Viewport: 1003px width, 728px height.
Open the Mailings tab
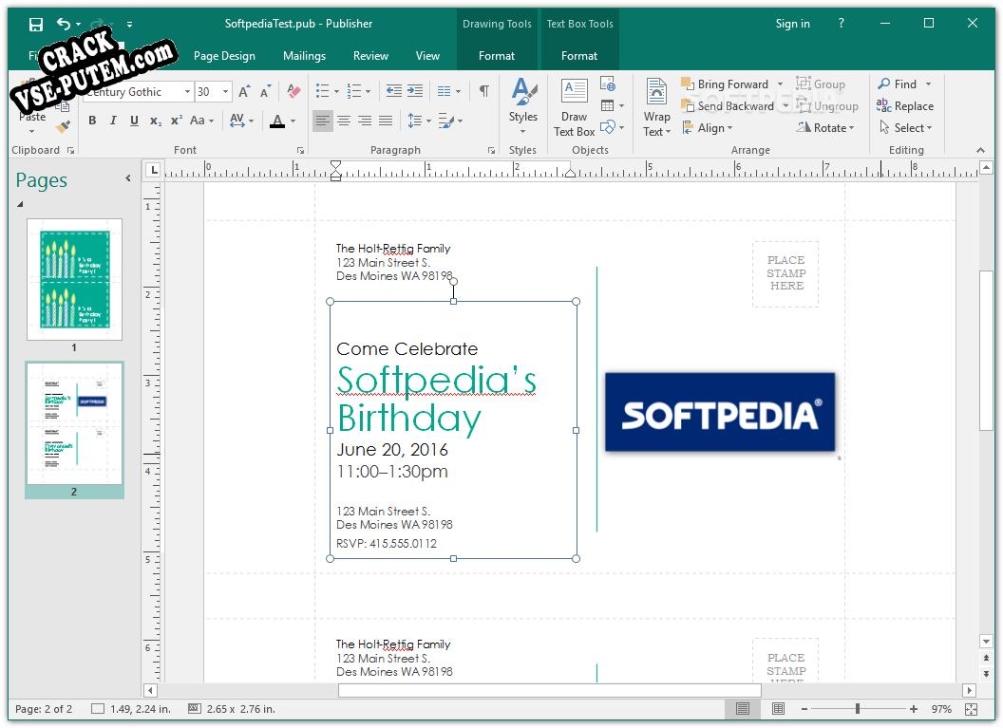[304, 56]
